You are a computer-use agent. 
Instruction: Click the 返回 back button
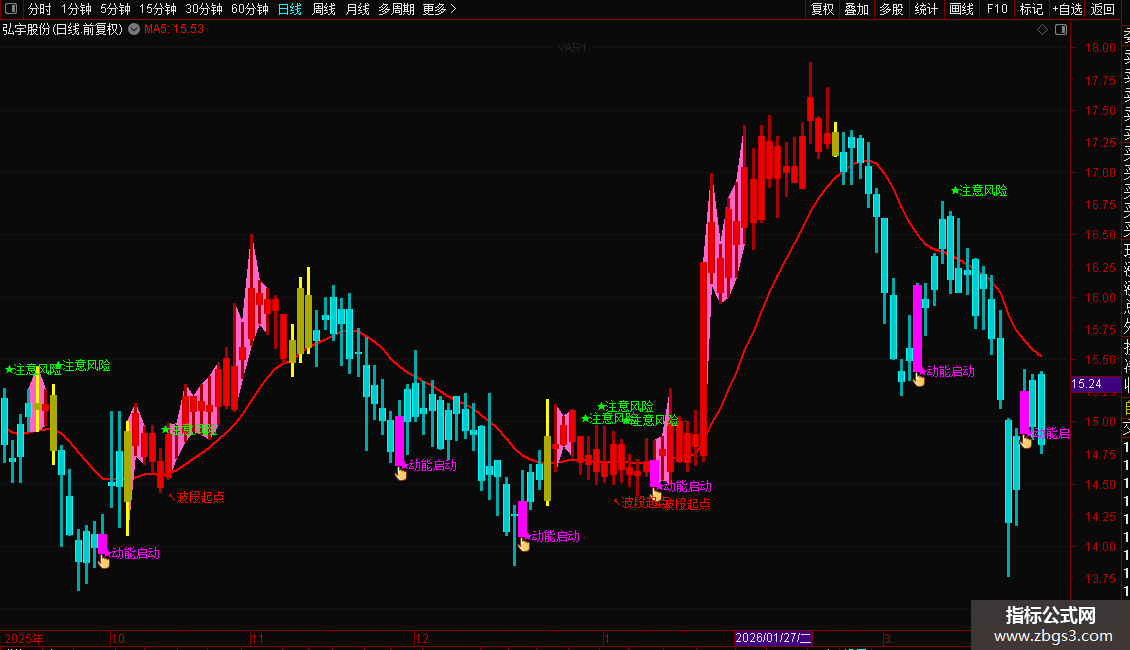(1103, 9)
